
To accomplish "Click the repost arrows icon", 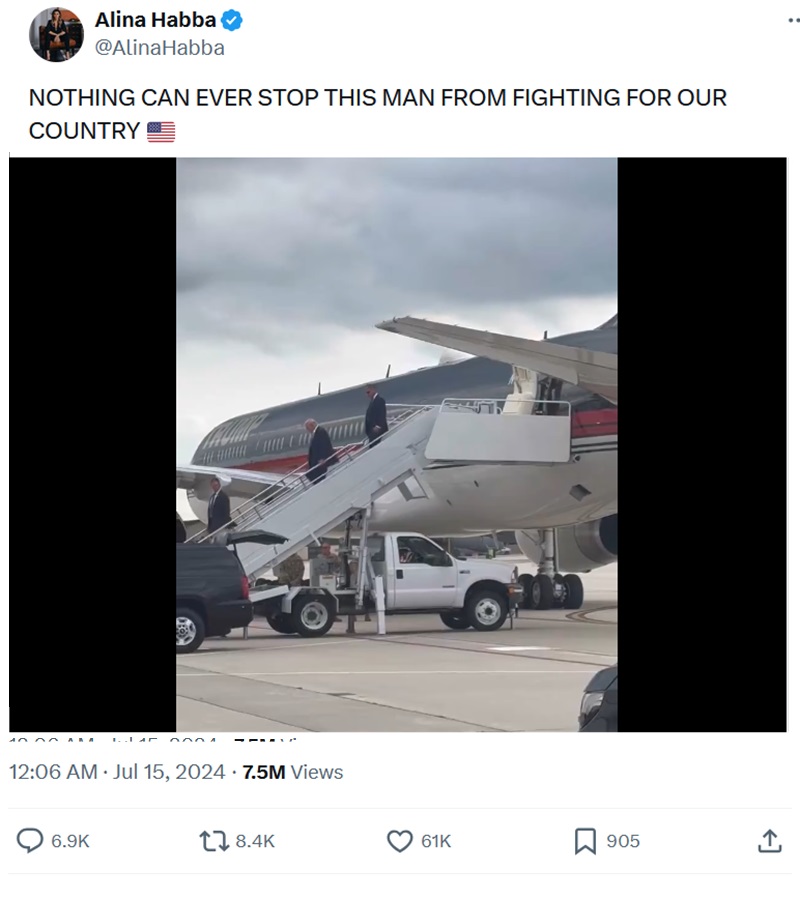I will 213,841.
